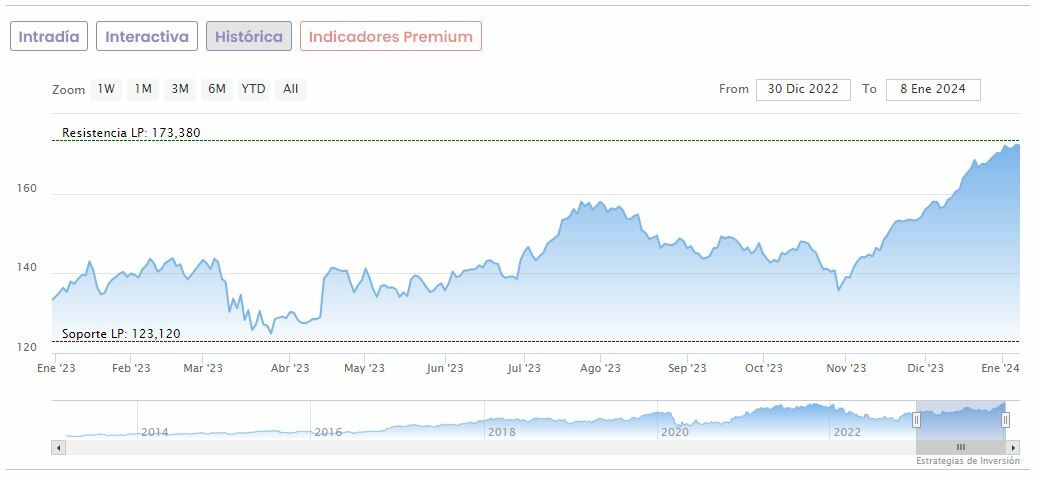Click the empty navigator scrollbar track near 2014

point(155,447)
